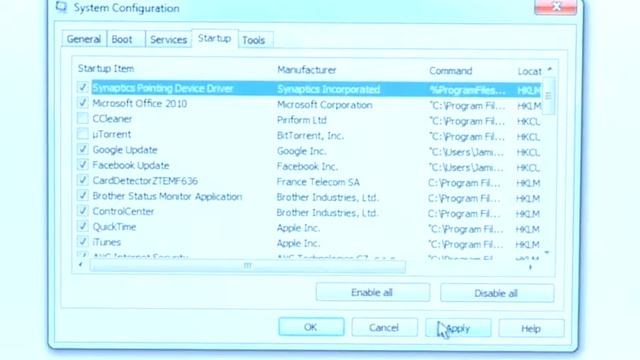Disable the Facebook Update checkbox

tap(82, 164)
